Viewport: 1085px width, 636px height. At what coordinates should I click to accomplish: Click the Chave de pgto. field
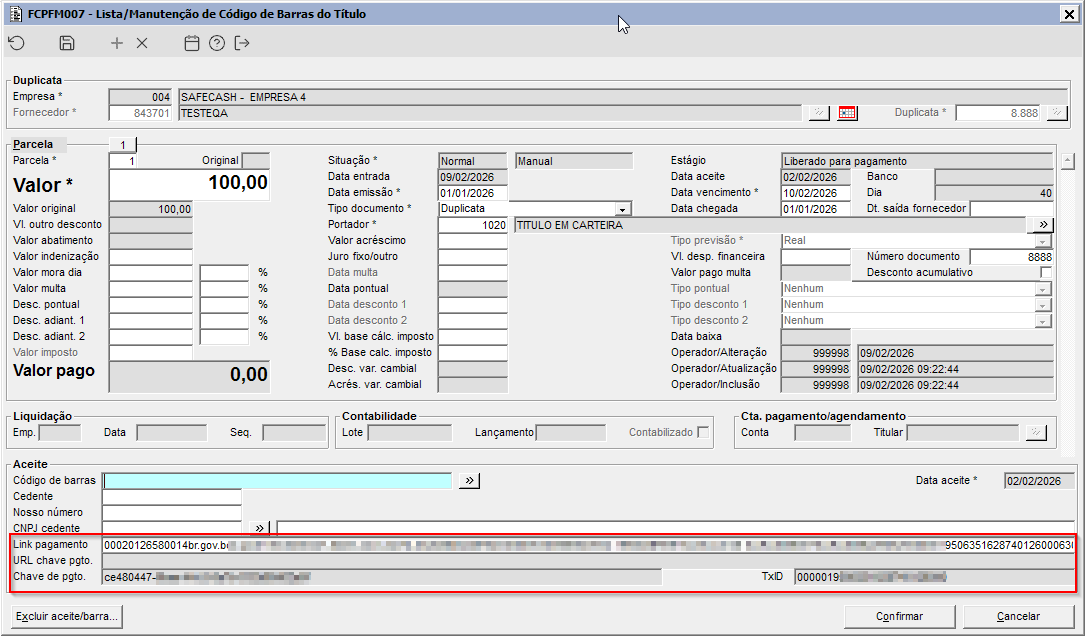pos(382,576)
